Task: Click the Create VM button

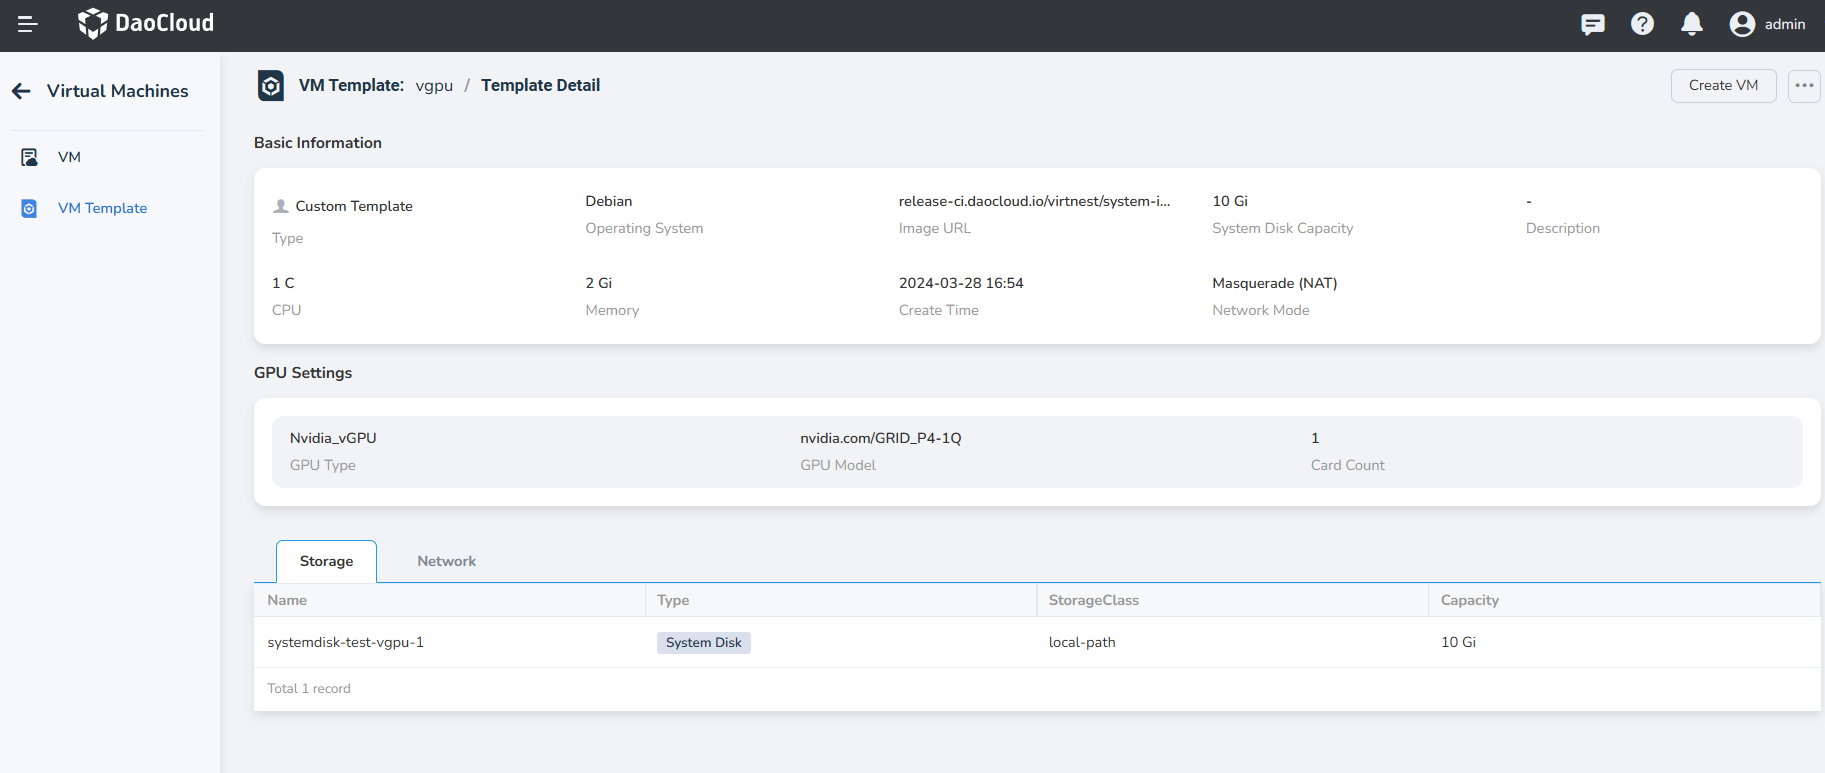Action: click(1722, 86)
